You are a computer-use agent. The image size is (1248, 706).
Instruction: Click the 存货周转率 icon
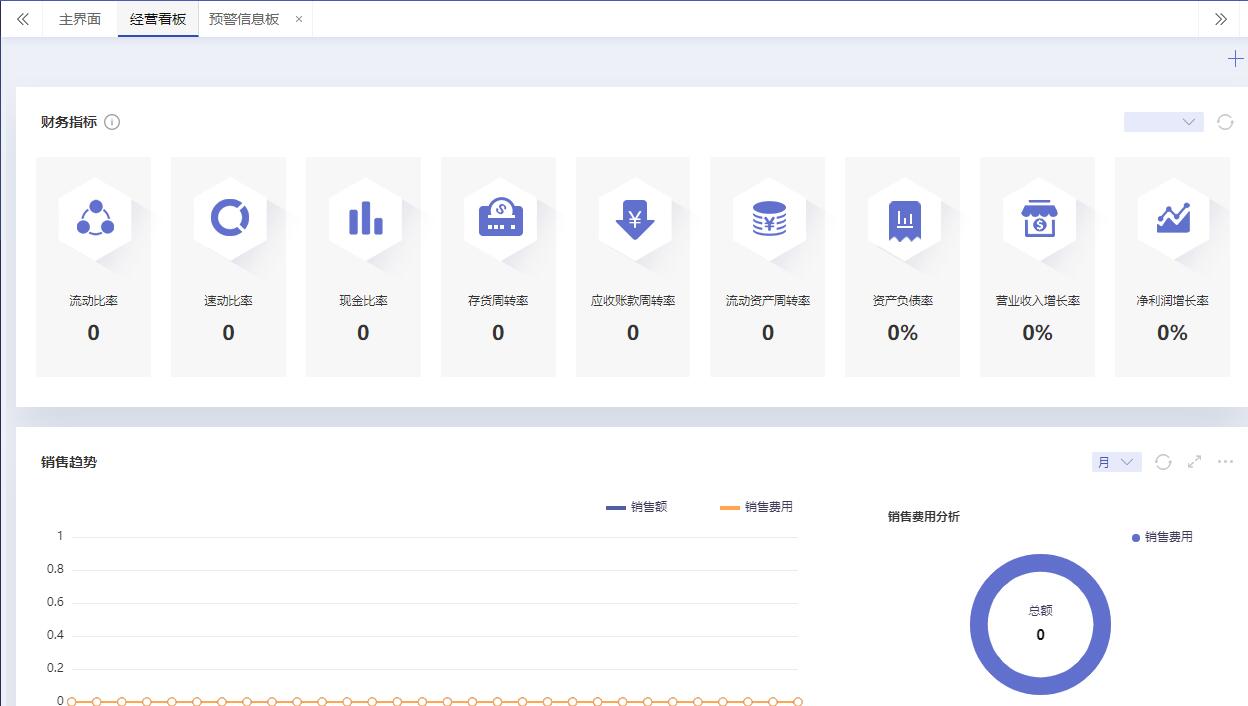[x=500, y=220]
